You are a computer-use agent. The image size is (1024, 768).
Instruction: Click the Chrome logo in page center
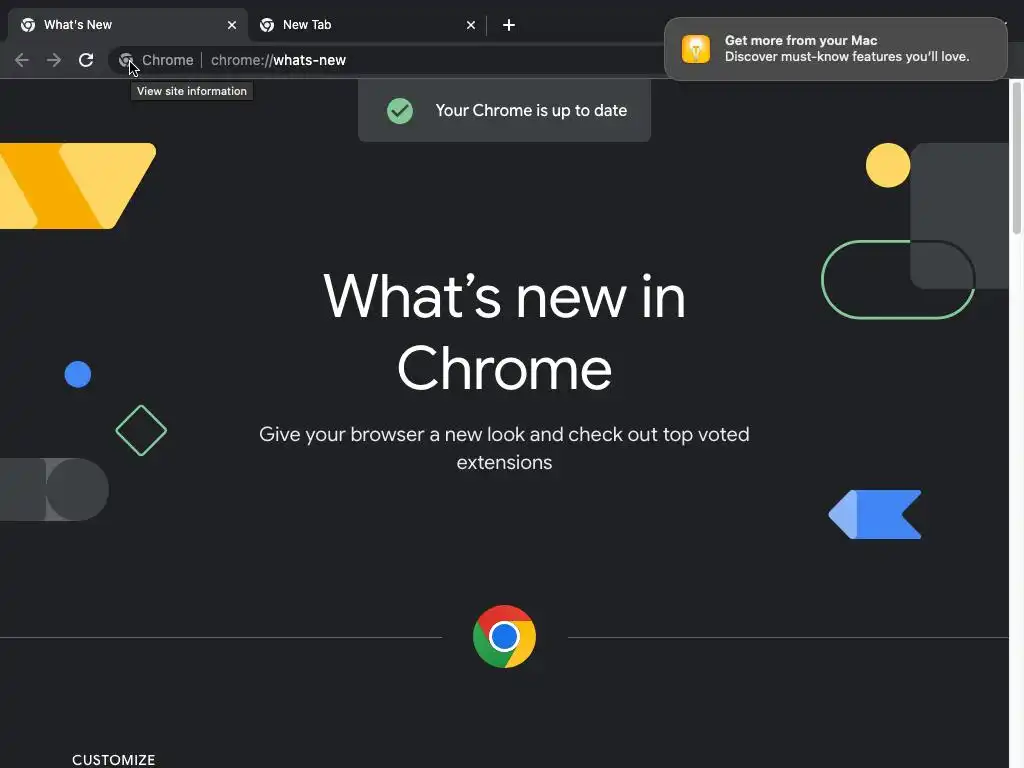504,637
